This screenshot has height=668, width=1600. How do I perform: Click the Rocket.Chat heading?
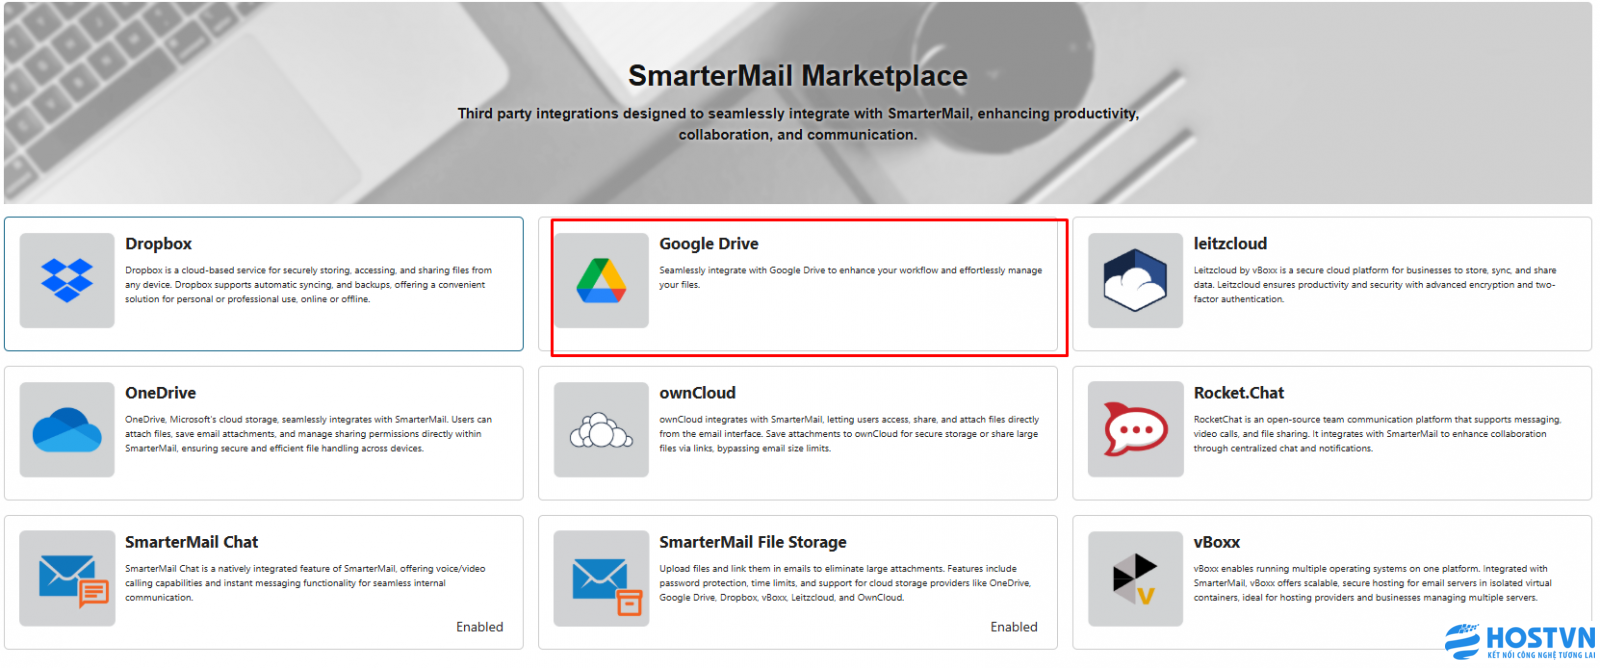pos(1238,393)
